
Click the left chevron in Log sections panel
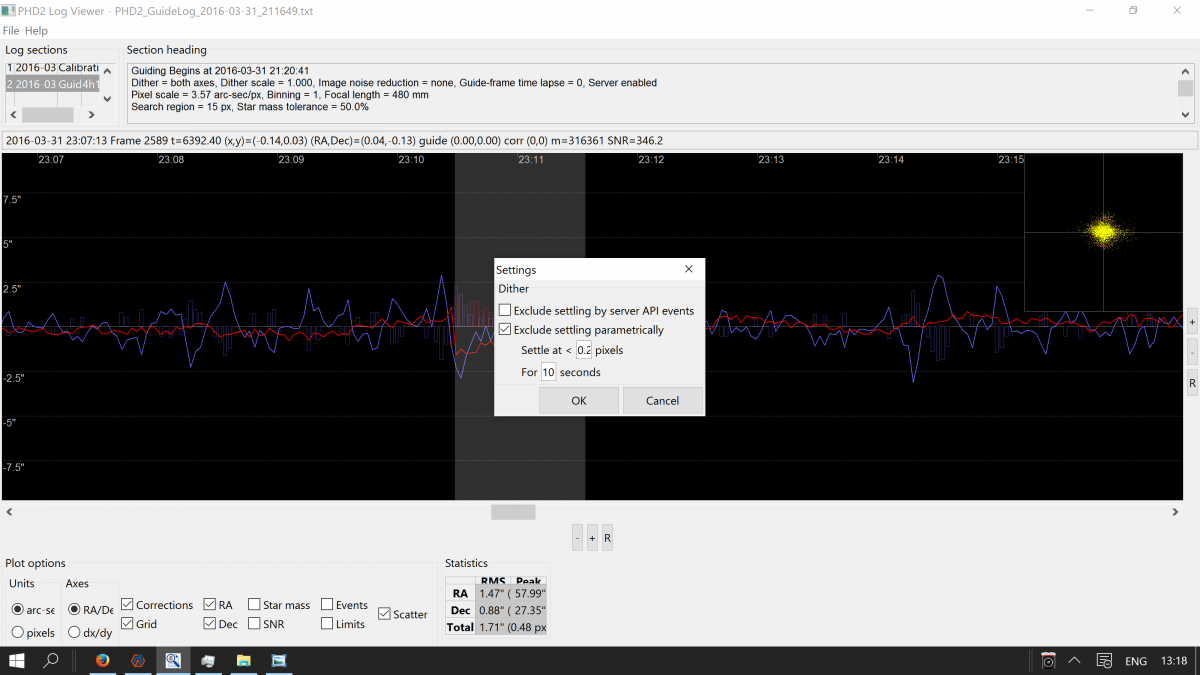(11, 115)
